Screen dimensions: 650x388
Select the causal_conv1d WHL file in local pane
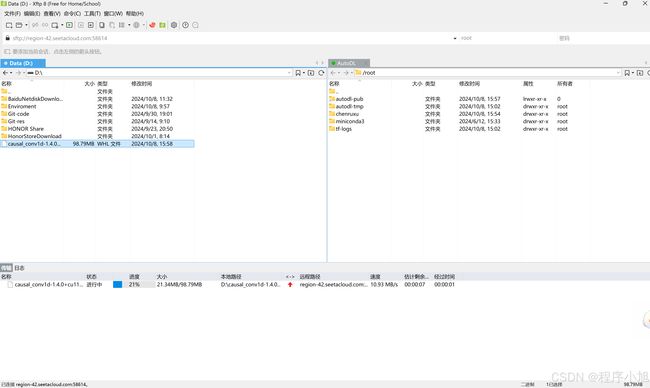coord(97,144)
